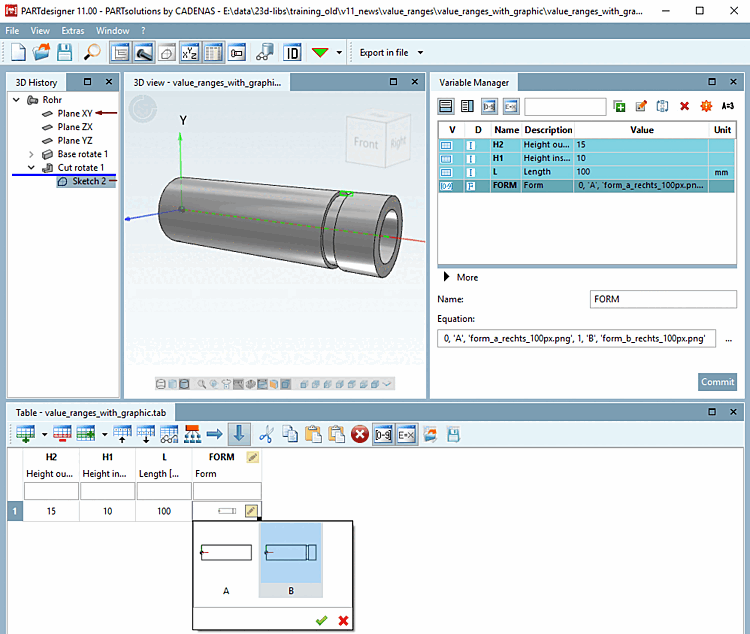Select form option A thumbnail
The image size is (750, 634).
(x=226, y=553)
